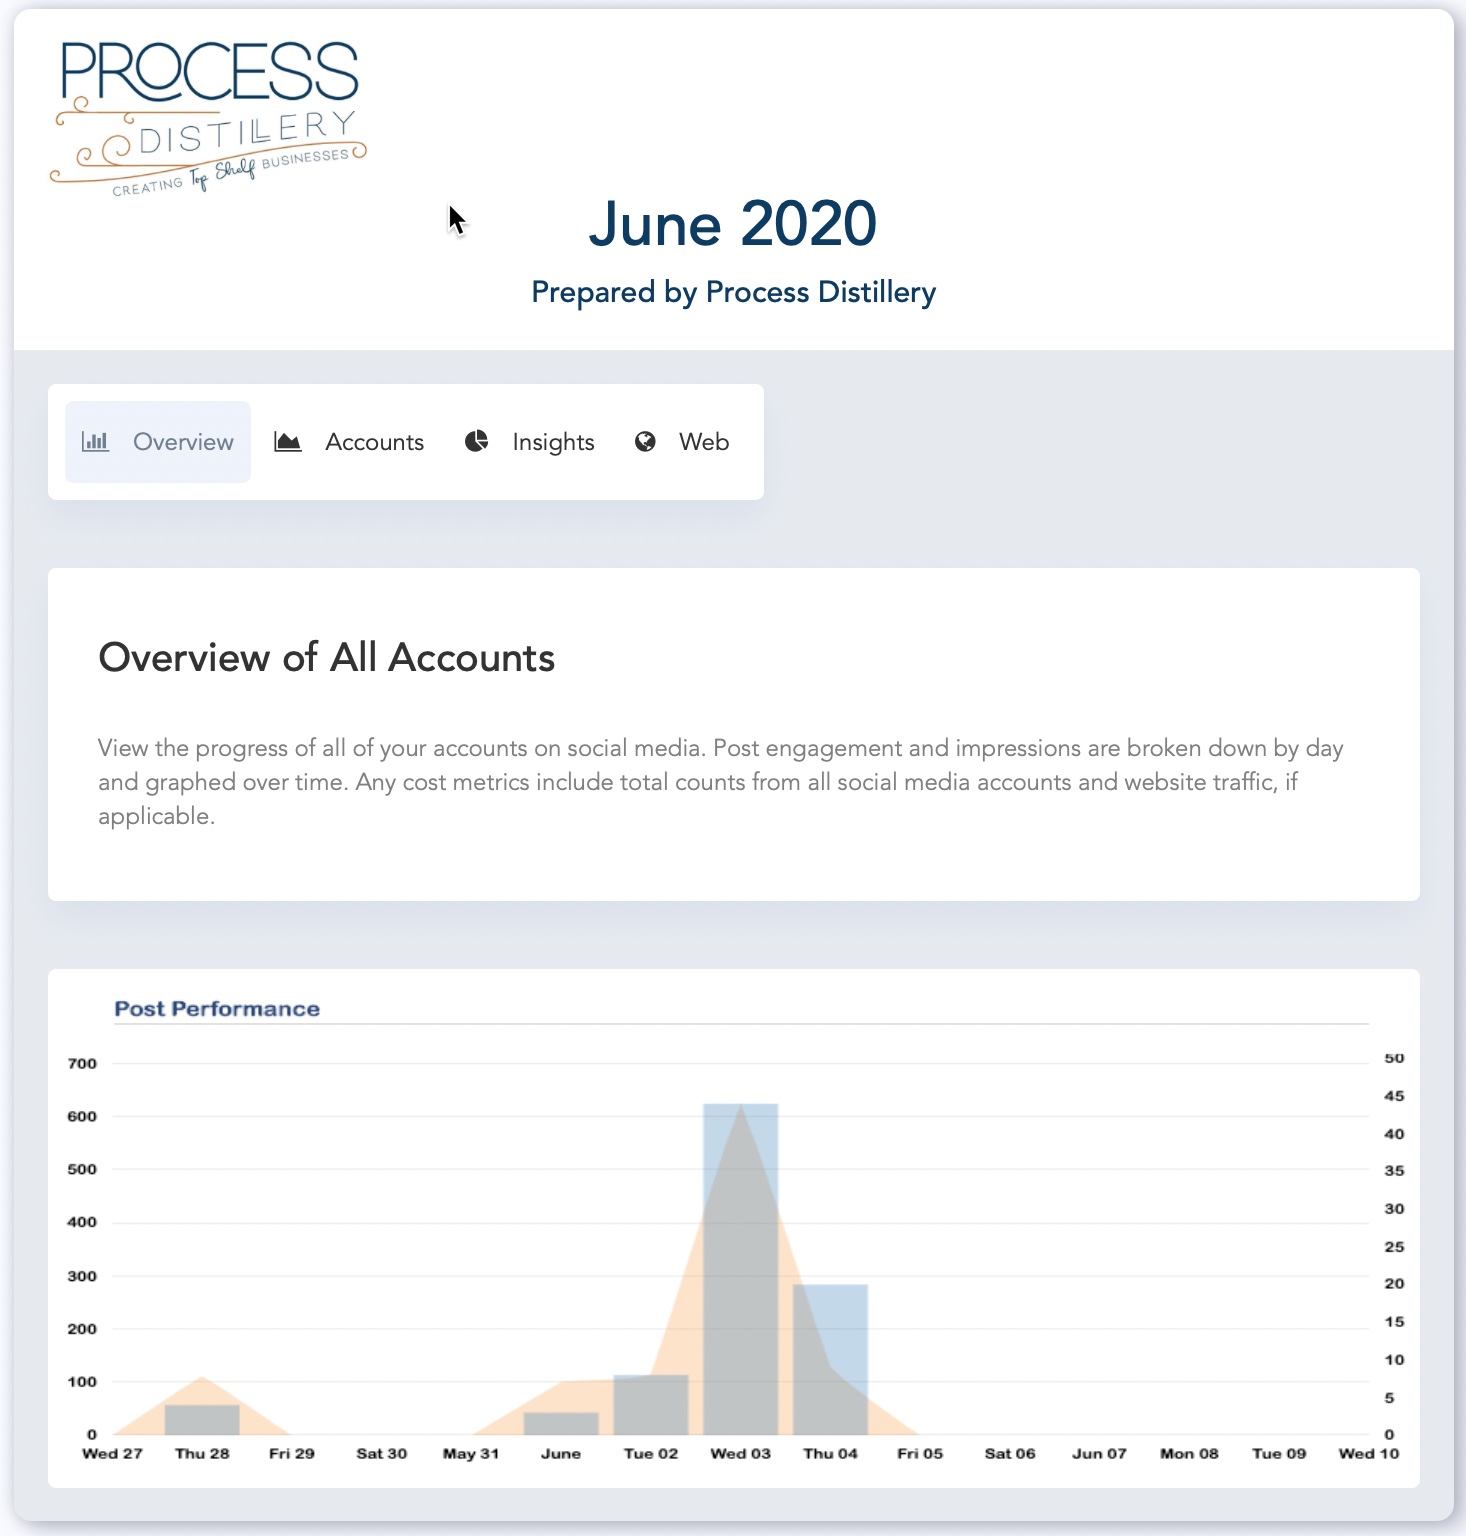The width and height of the screenshot is (1466, 1536).
Task: Go to the Web tab
Action: click(704, 442)
